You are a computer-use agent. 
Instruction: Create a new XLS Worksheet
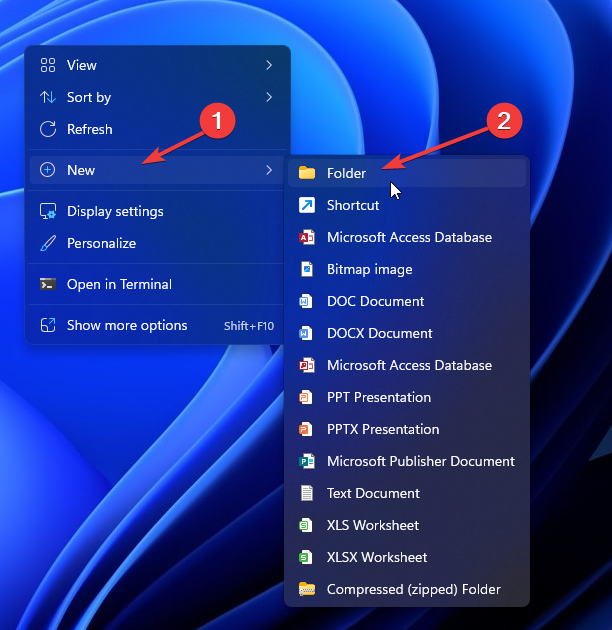coord(407,525)
